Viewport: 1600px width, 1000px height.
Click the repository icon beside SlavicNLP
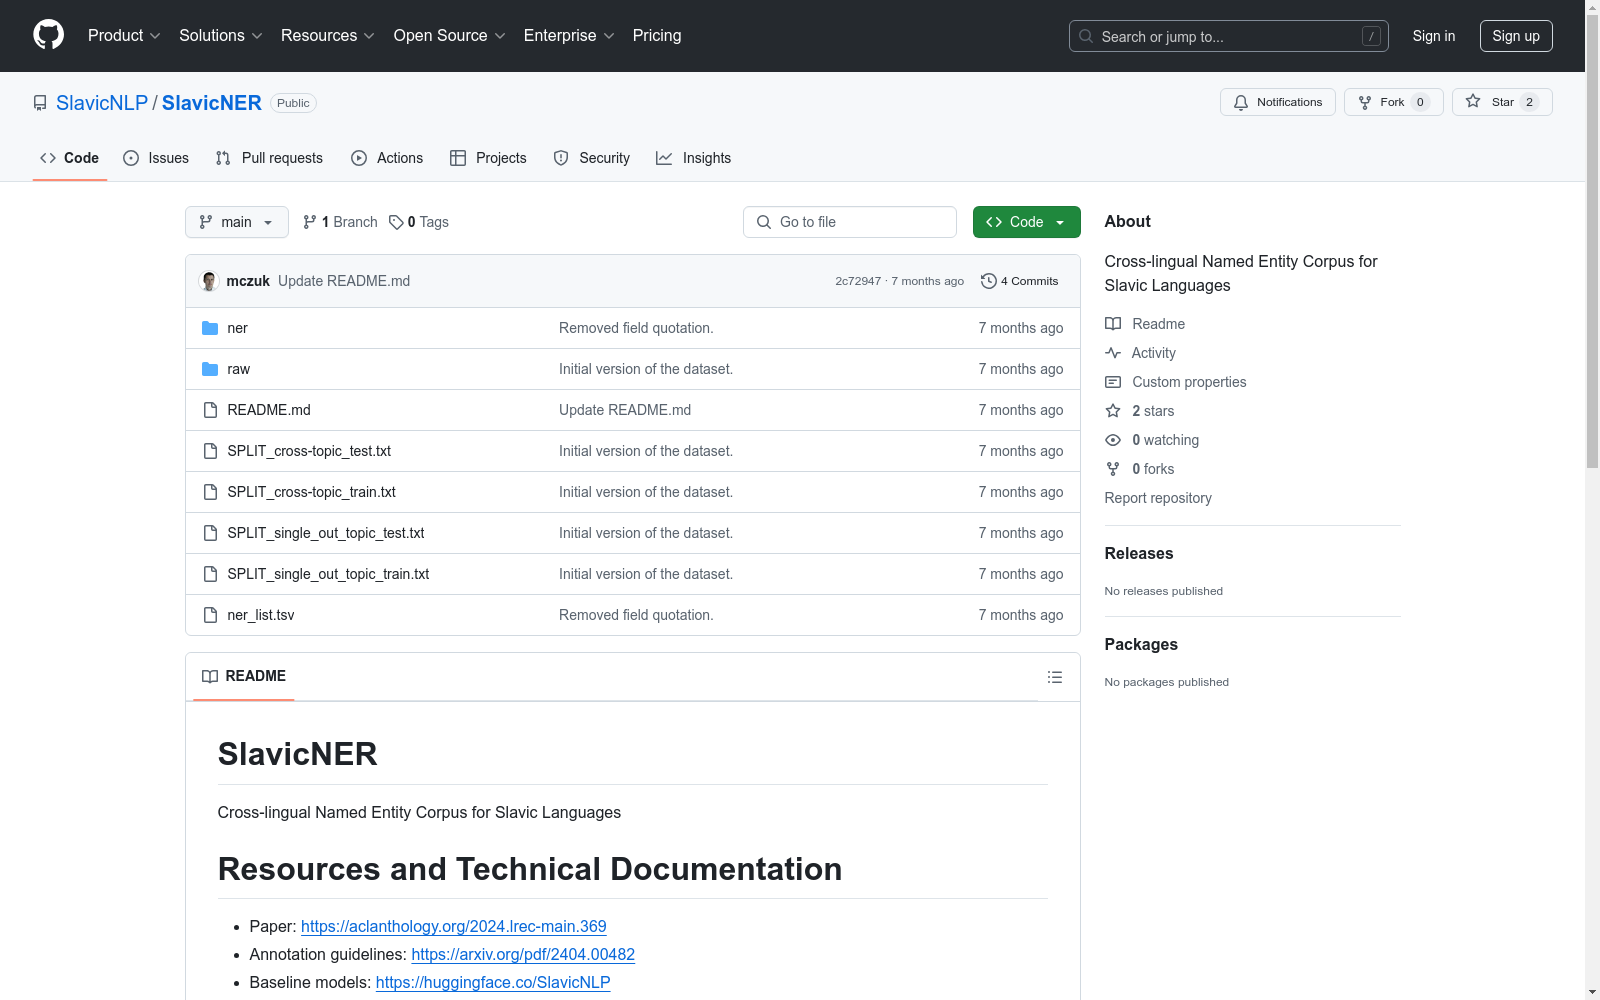coord(40,103)
